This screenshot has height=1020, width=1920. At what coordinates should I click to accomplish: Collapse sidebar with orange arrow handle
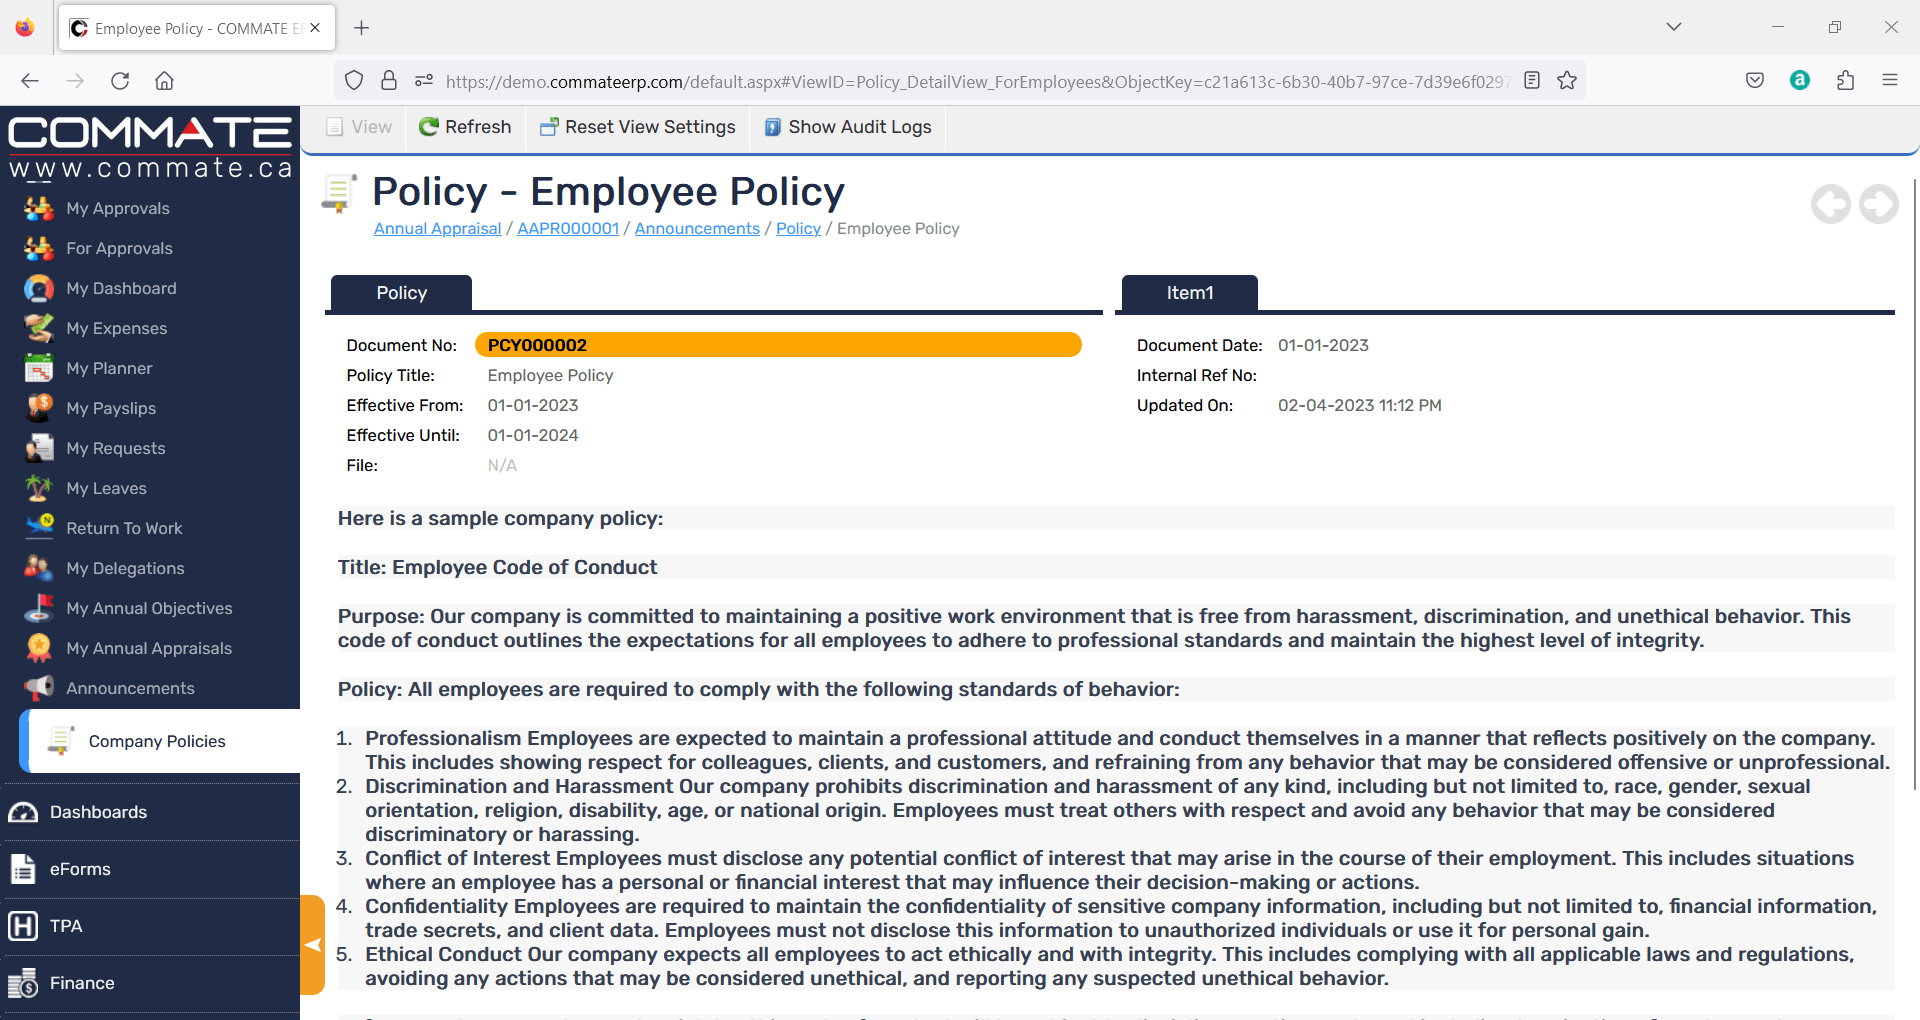point(313,945)
